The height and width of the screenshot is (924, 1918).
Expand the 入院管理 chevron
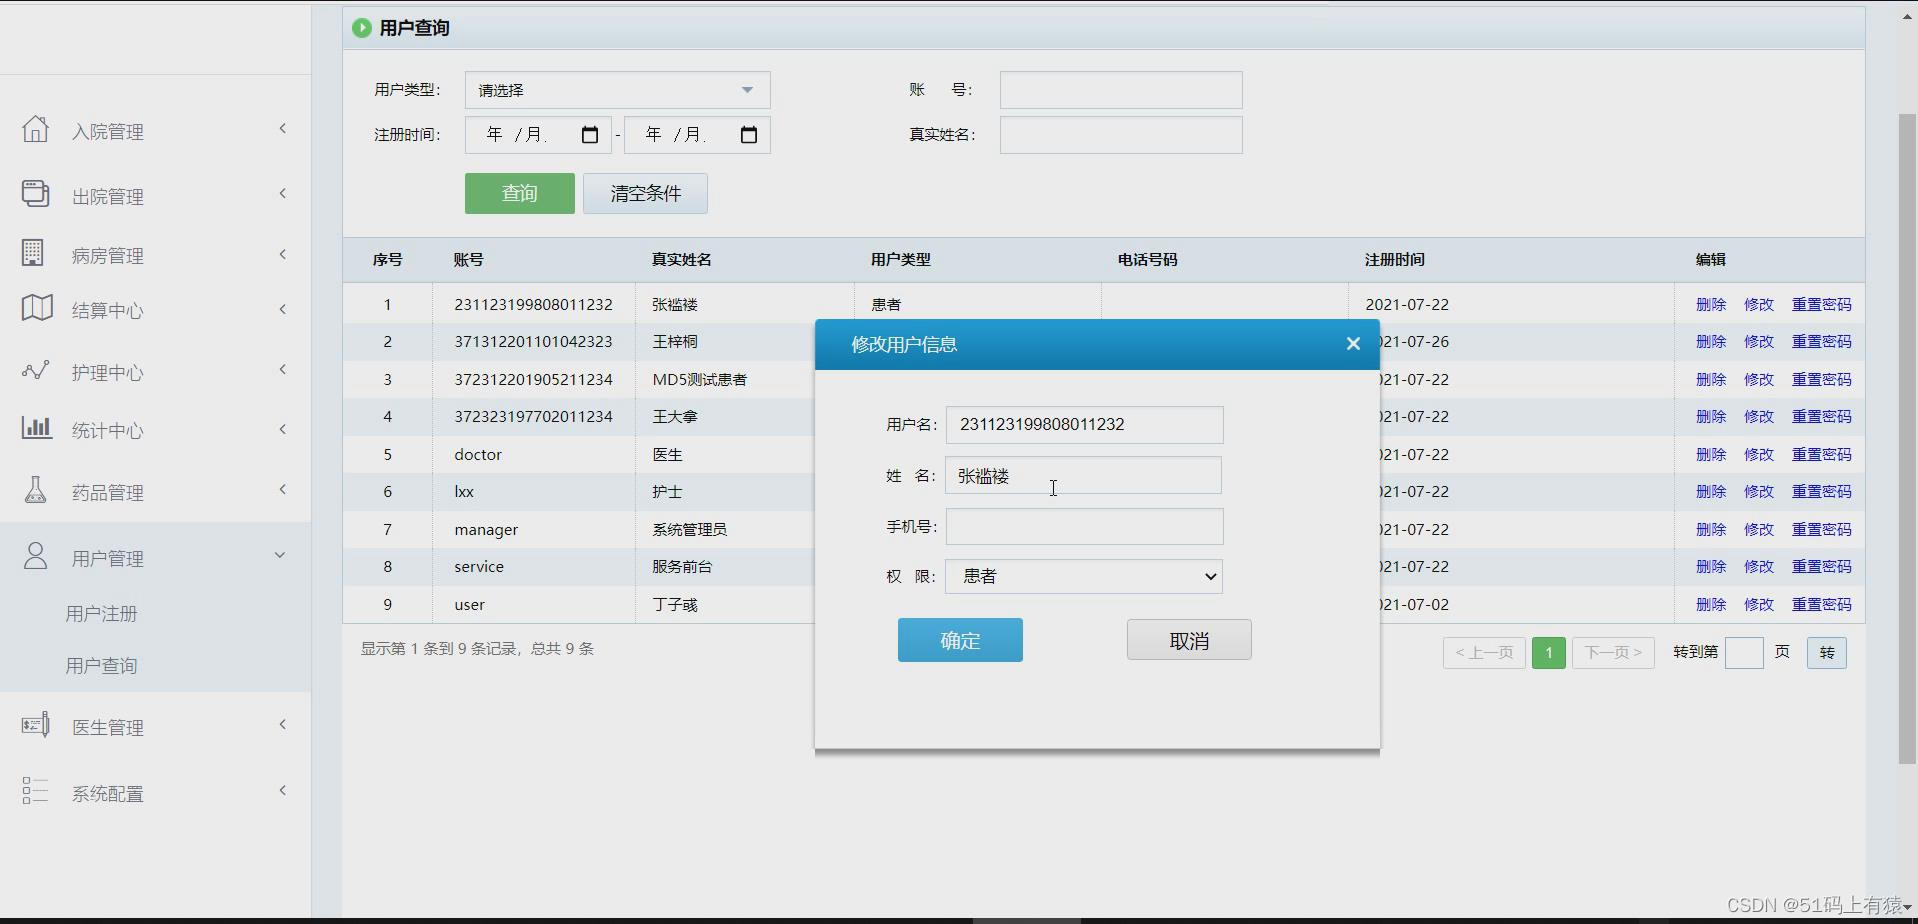[283, 129]
